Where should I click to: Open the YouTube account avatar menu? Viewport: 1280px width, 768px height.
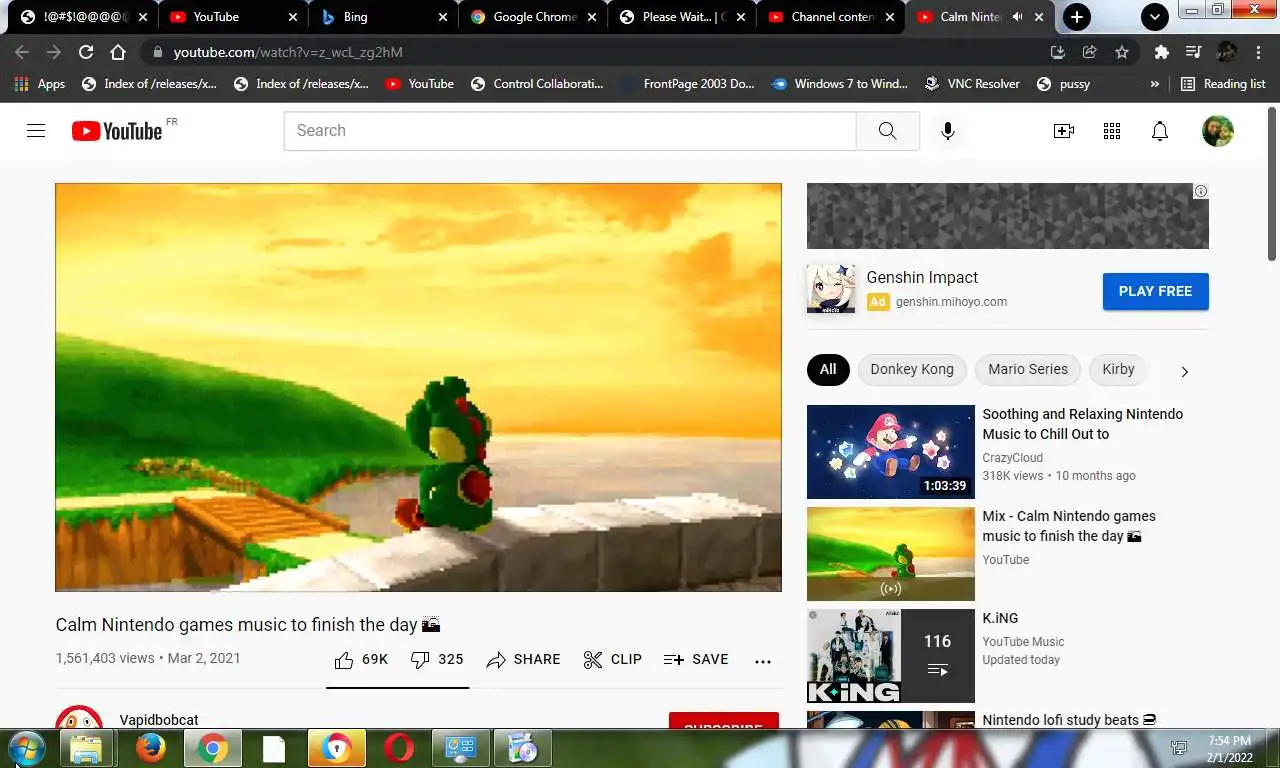point(1217,131)
